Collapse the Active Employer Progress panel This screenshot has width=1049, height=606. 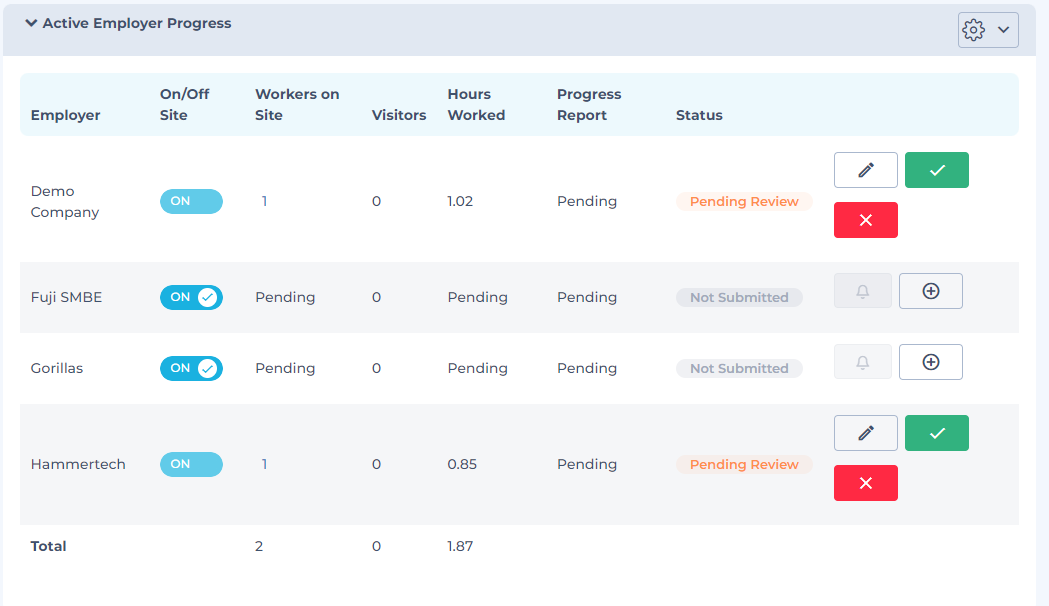pos(31,23)
